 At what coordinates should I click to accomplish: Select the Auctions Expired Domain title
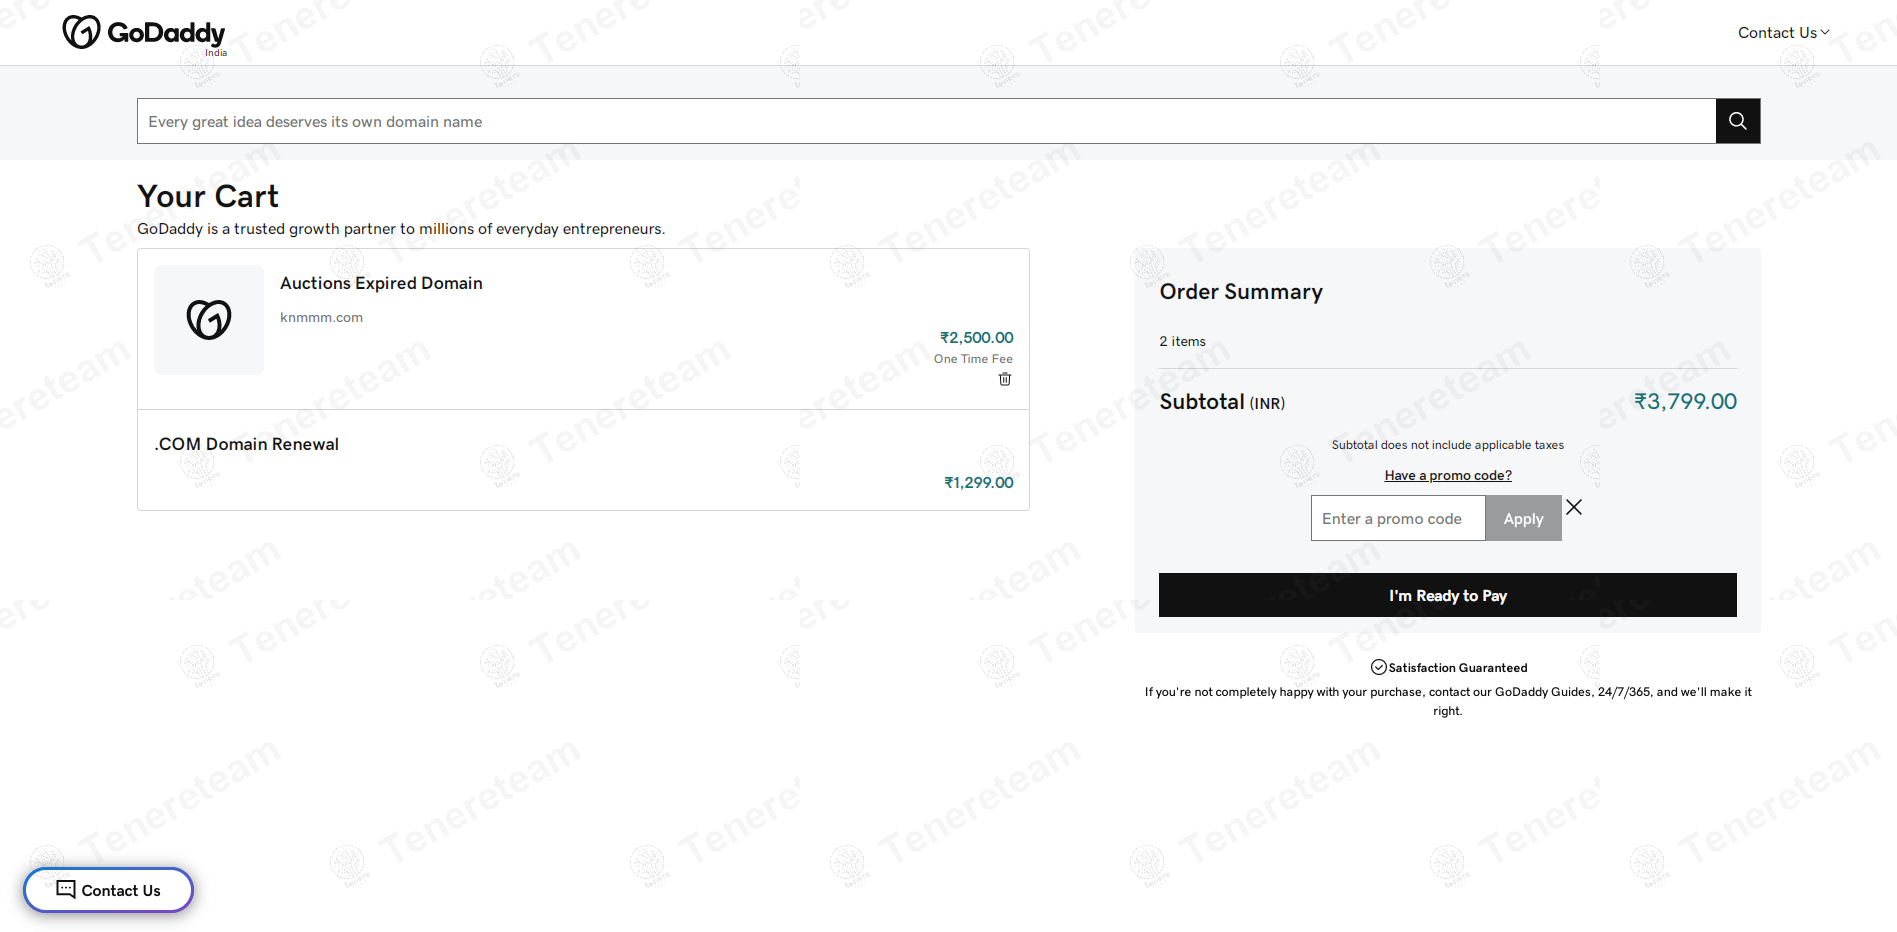tap(381, 283)
